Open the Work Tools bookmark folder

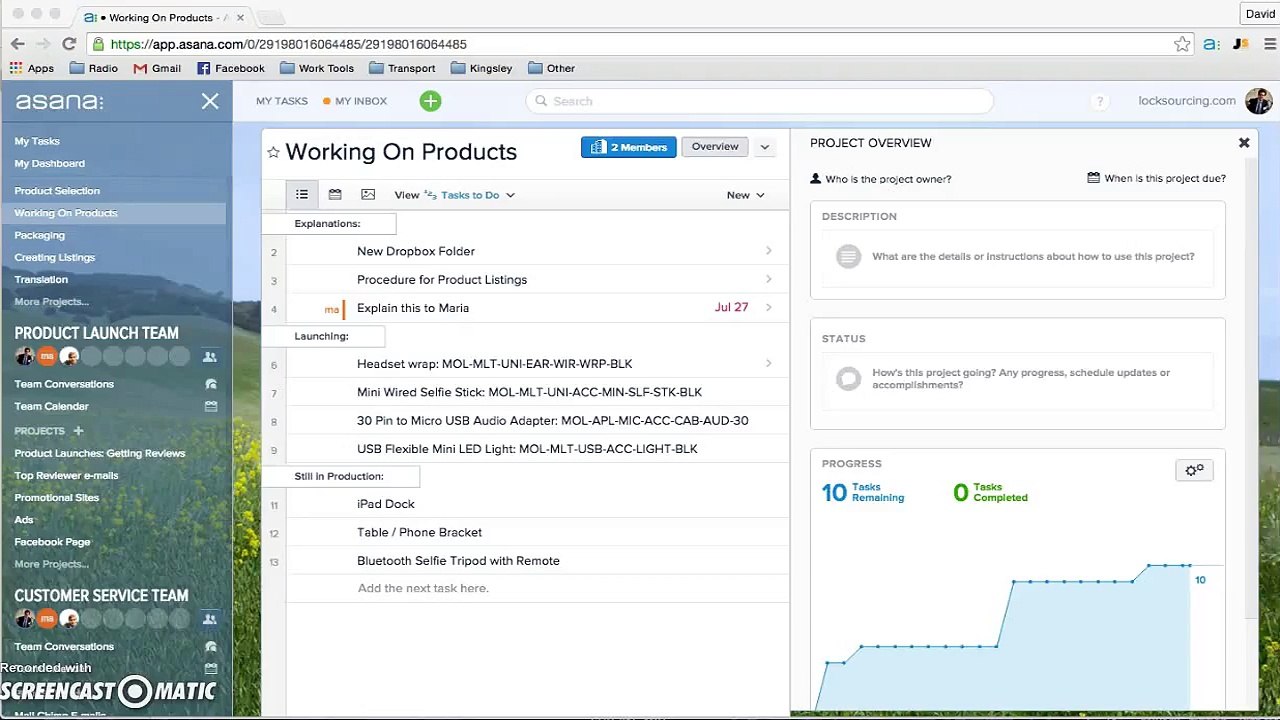(x=317, y=68)
